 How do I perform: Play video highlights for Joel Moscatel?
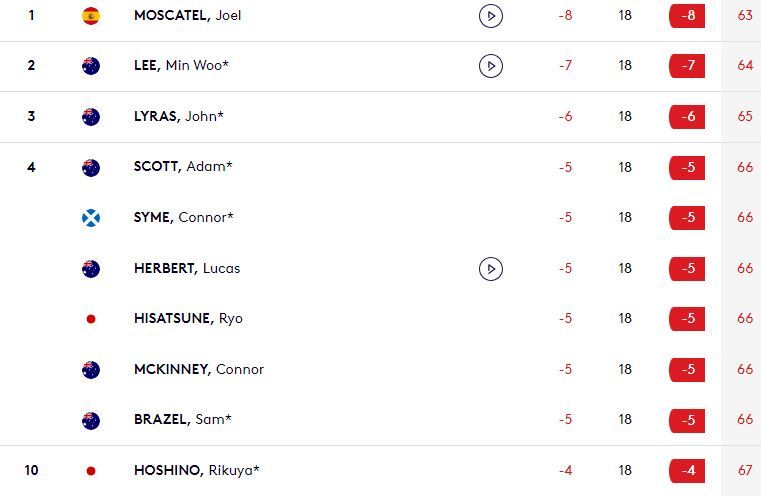[490, 16]
